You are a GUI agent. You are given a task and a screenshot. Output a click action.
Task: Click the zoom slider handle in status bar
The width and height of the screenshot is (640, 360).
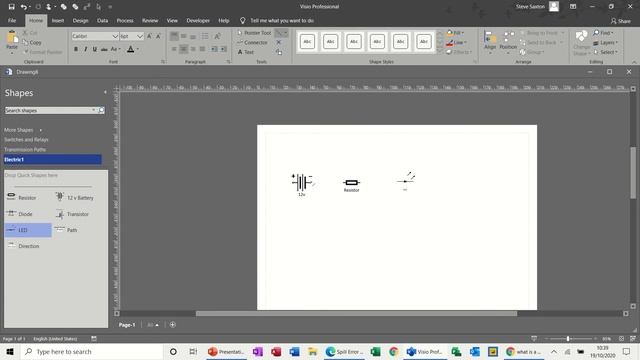568,339
